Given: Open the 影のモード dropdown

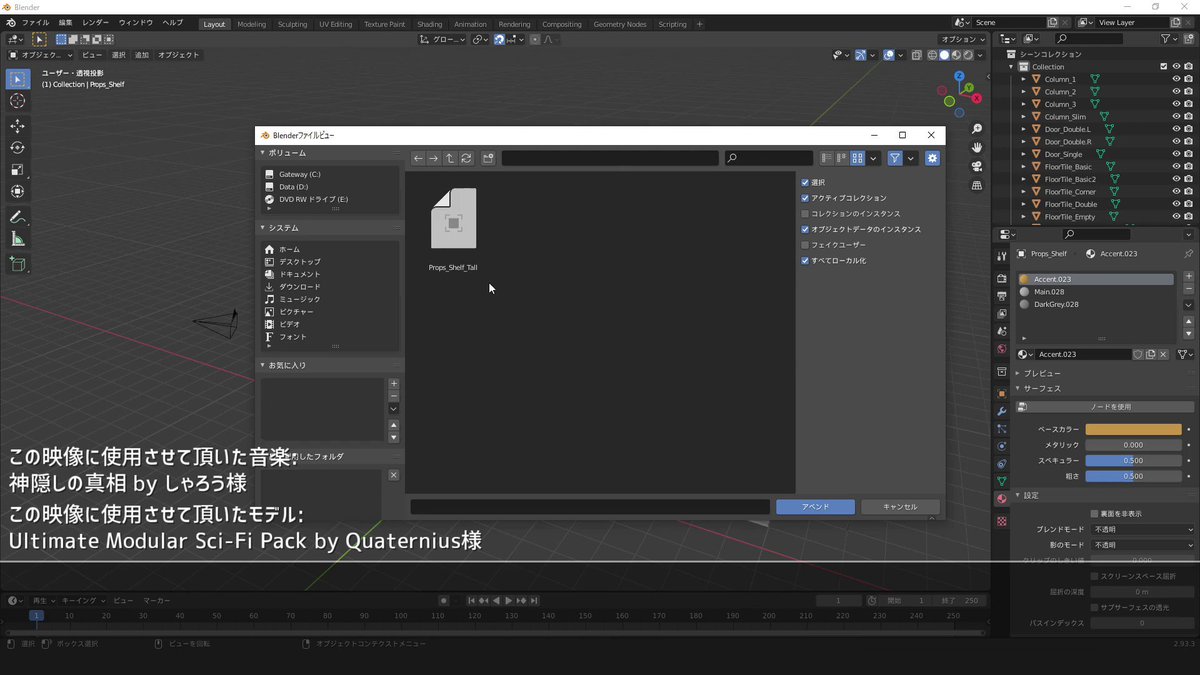Looking at the screenshot, I should pyautogui.click(x=1142, y=545).
